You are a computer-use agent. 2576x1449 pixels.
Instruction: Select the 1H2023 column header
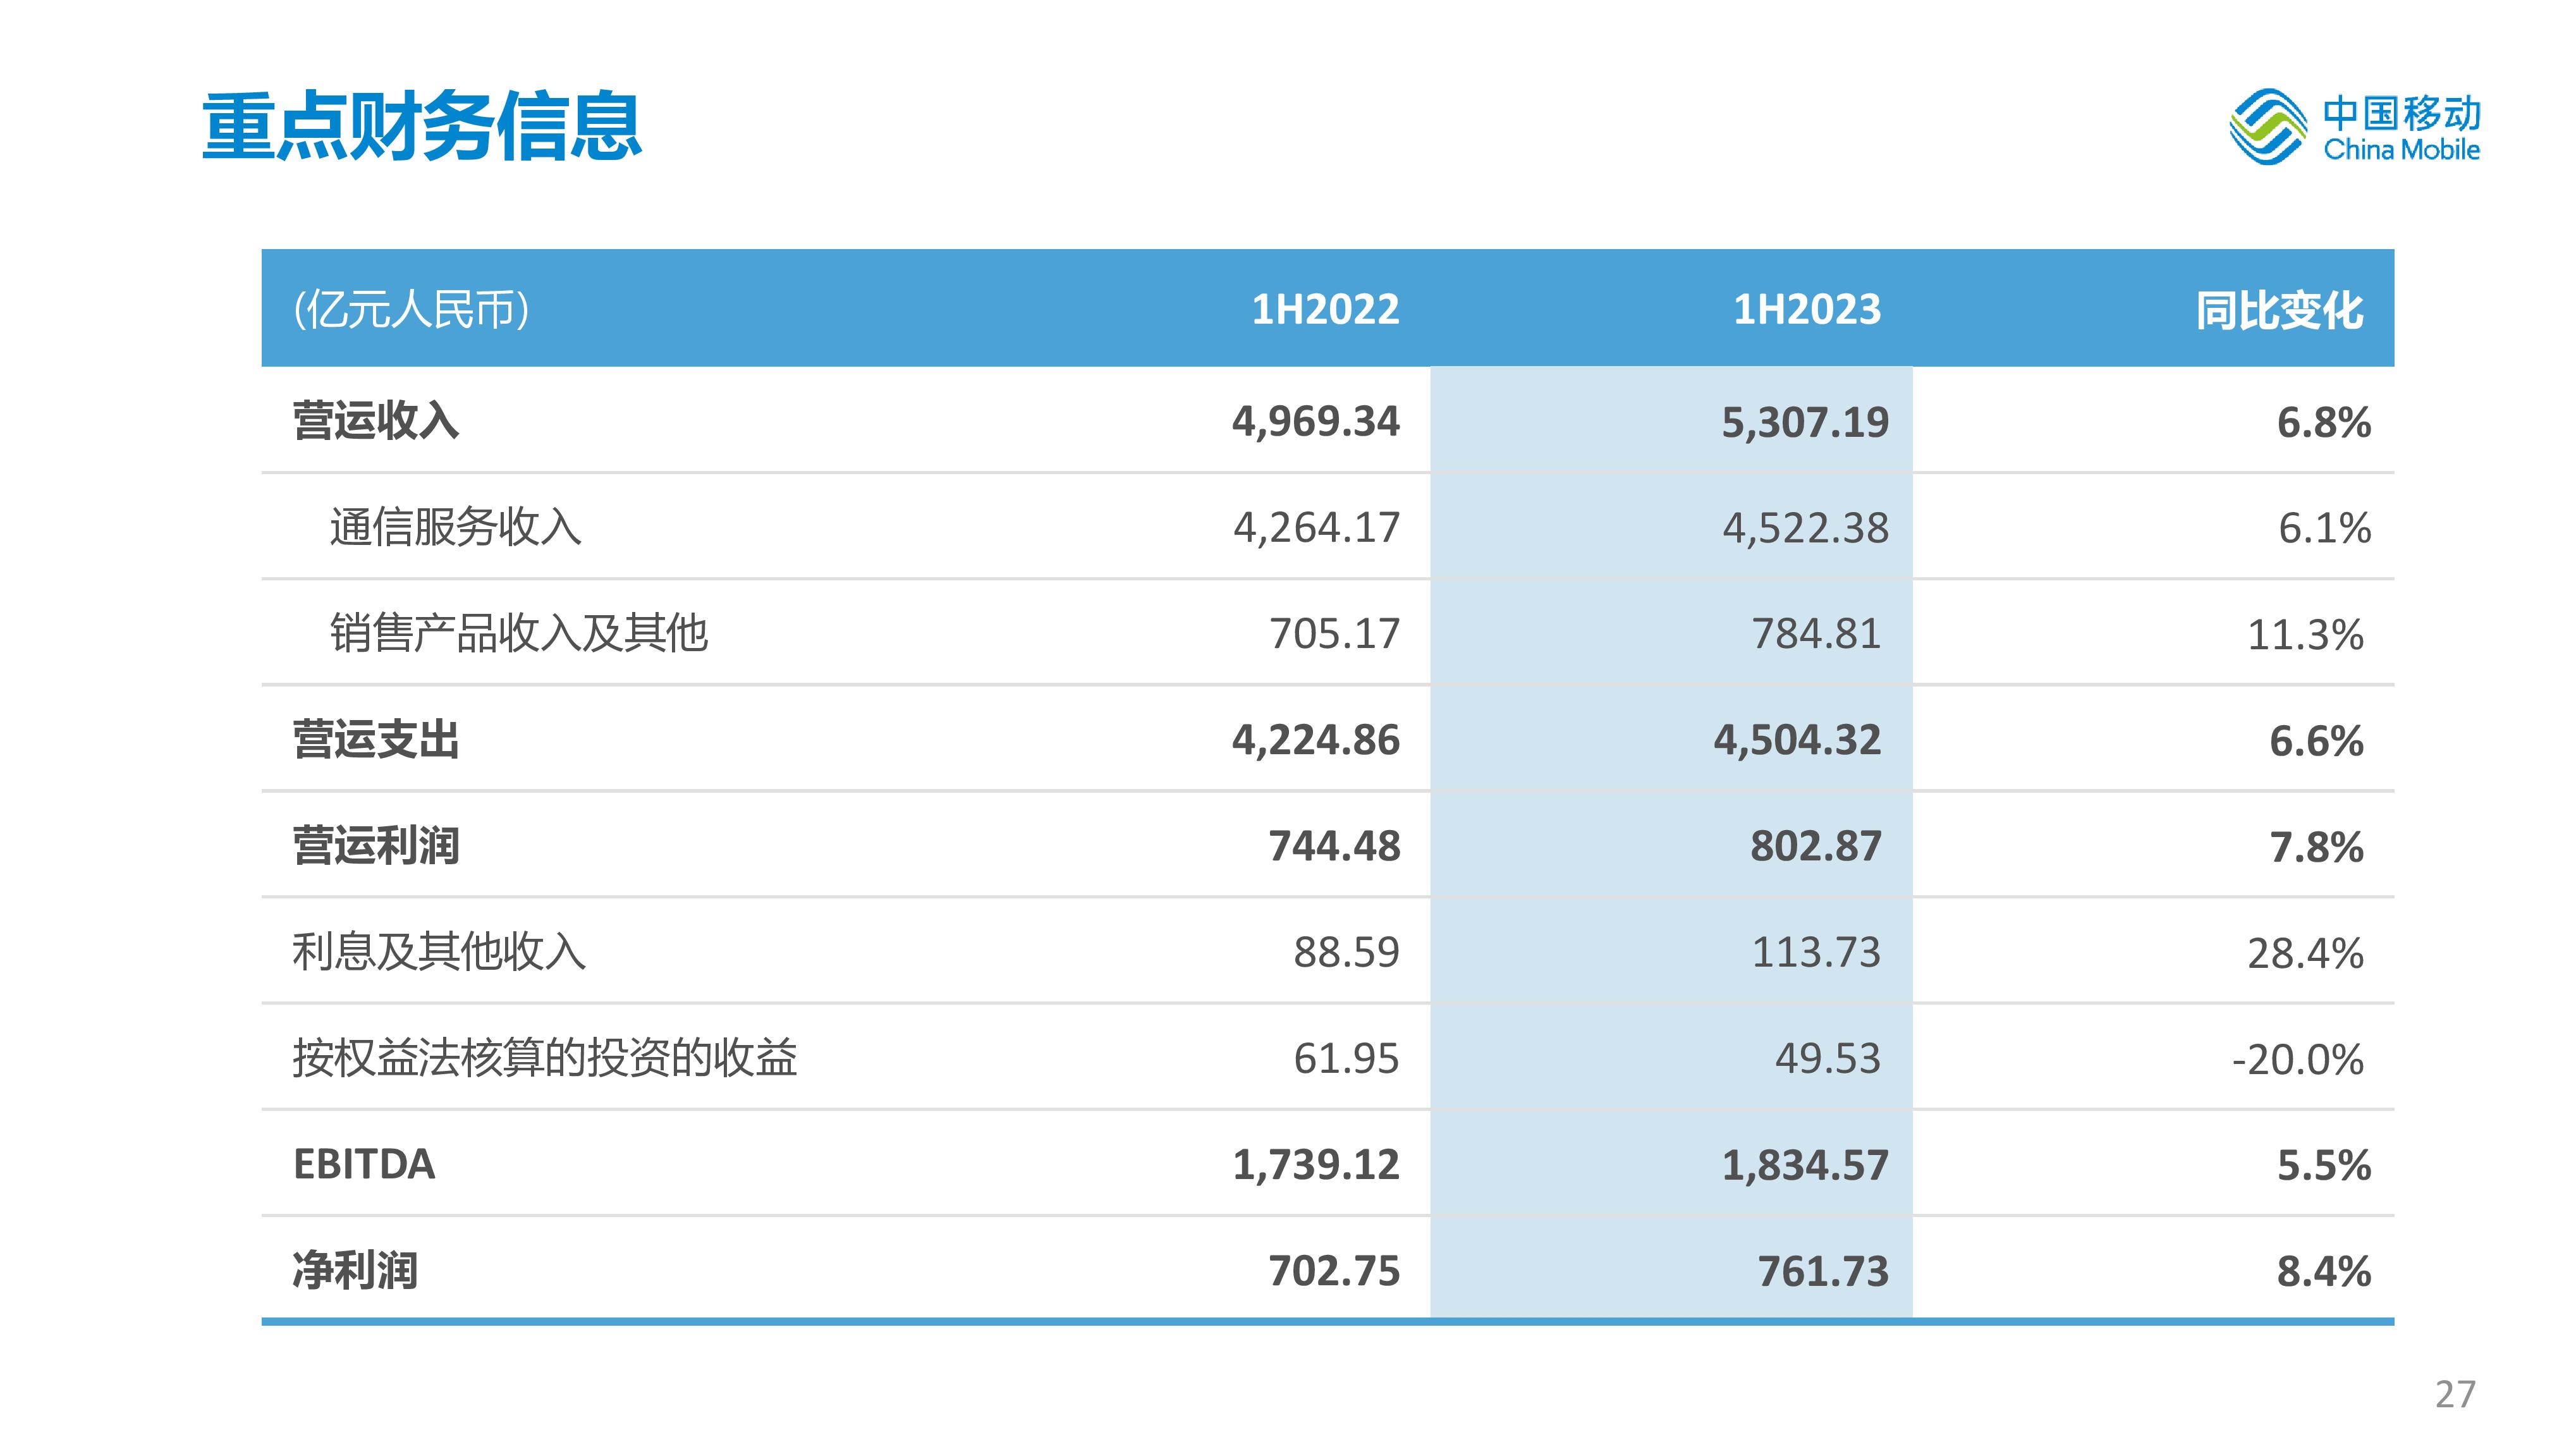1806,310
